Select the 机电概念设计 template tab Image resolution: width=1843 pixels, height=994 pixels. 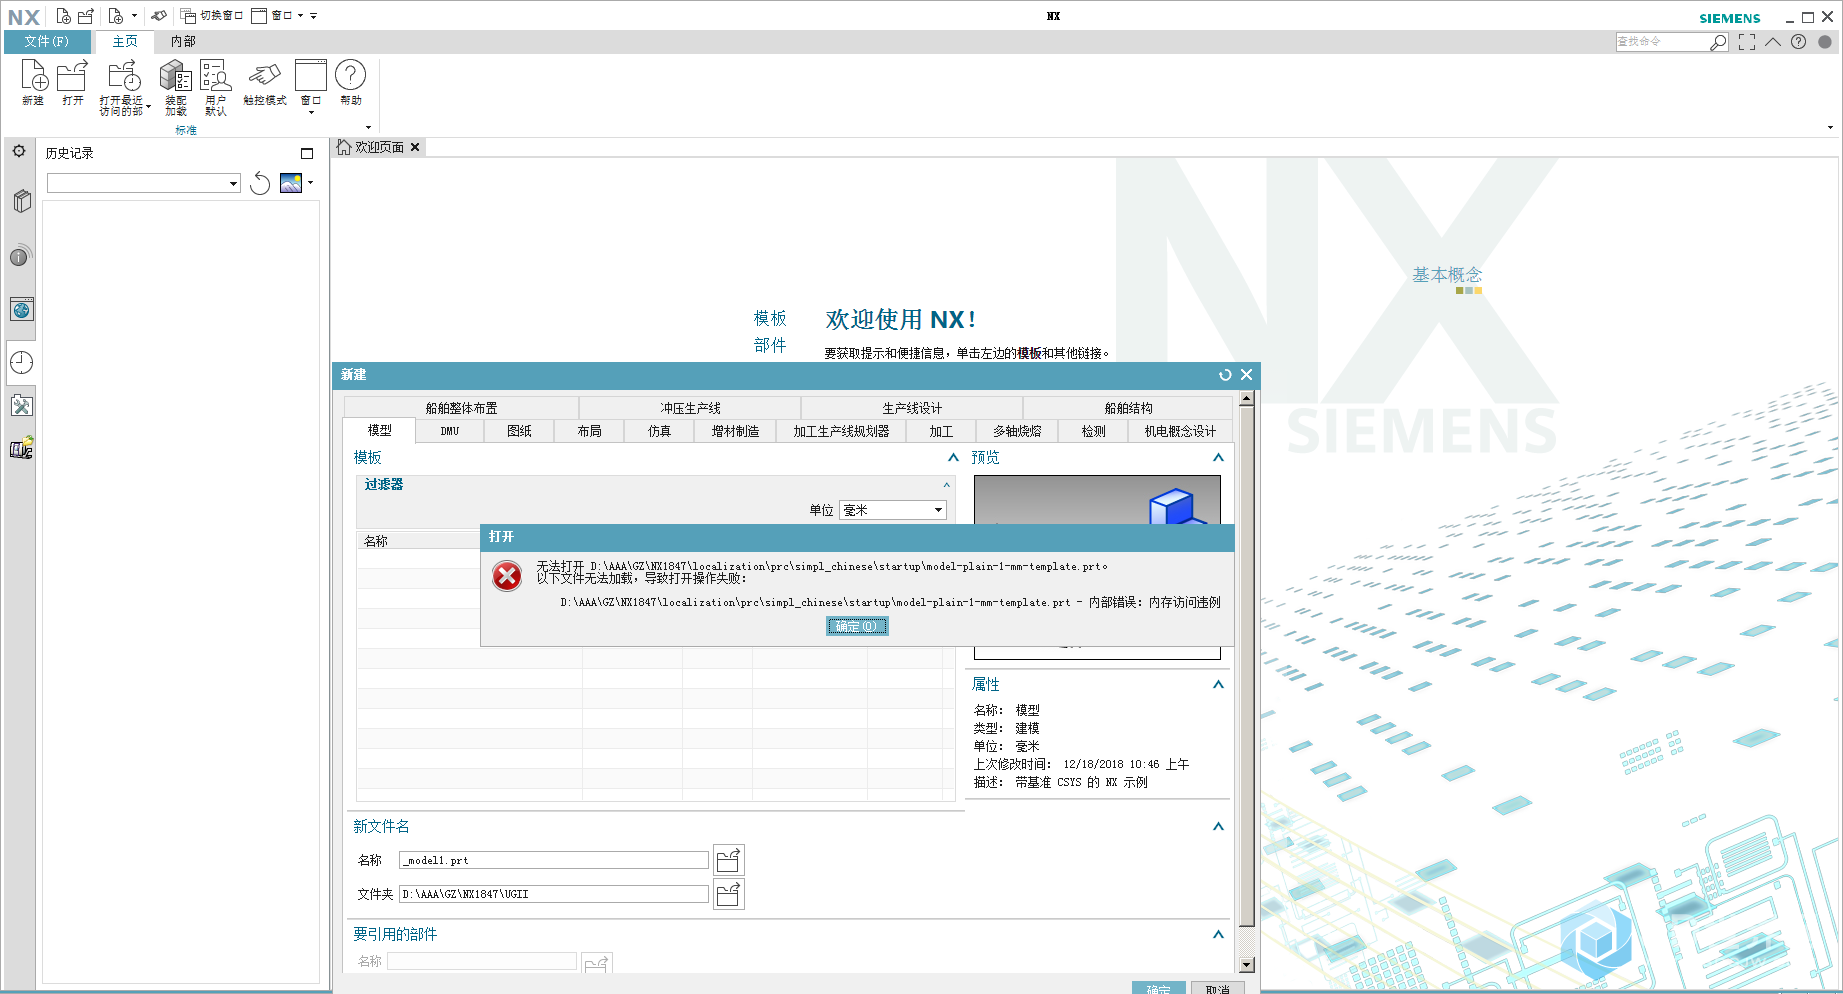1180,431
